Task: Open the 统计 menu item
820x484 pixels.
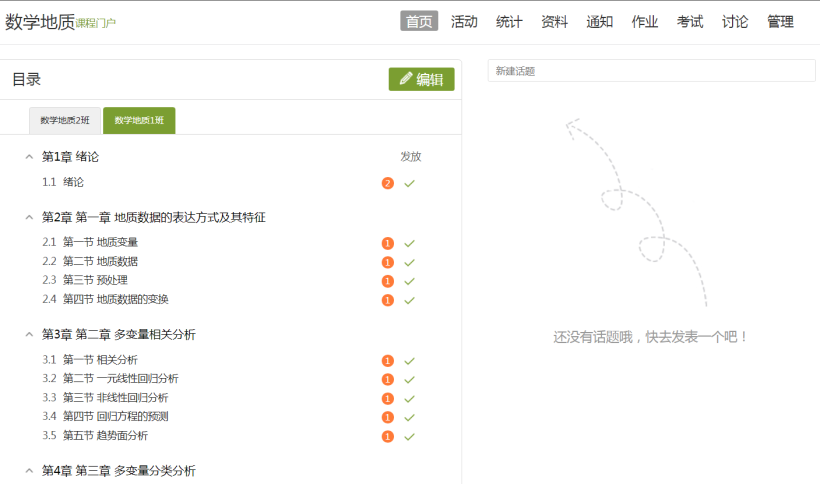Action: [509, 21]
